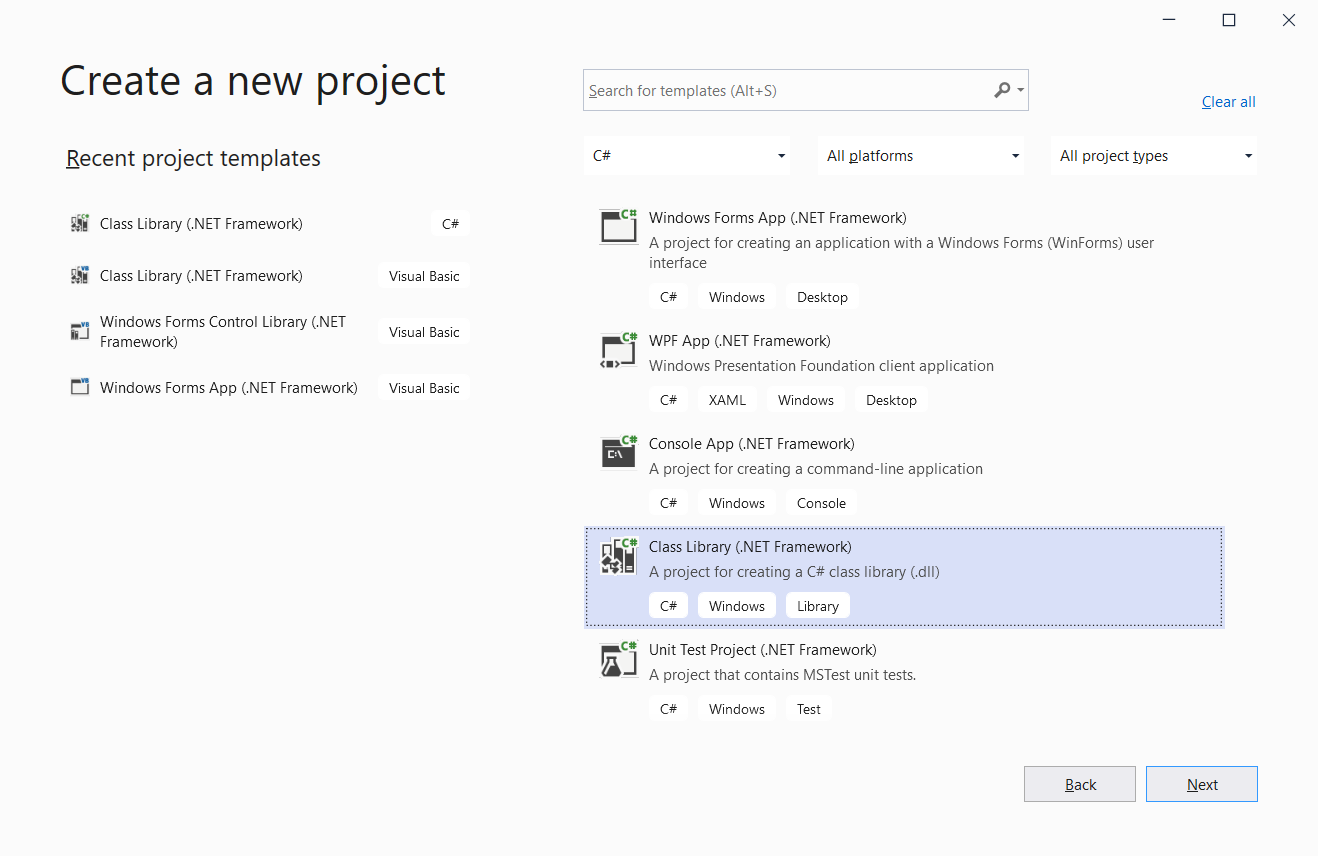Open the C# language filter dropdown
The height and width of the screenshot is (856, 1318).
(x=687, y=156)
